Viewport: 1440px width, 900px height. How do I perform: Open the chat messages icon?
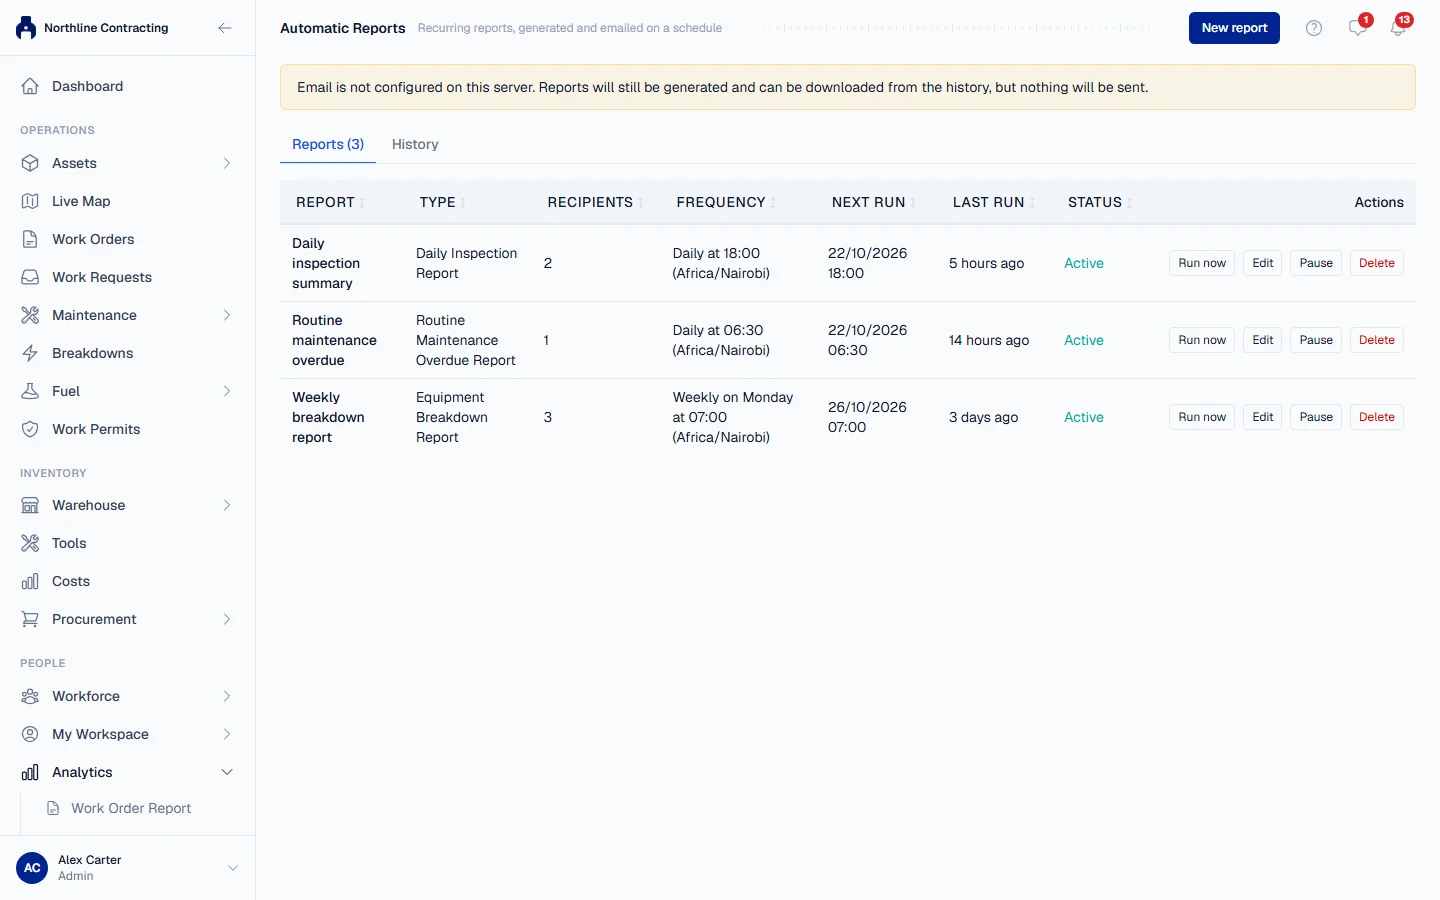(x=1357, y=28)
